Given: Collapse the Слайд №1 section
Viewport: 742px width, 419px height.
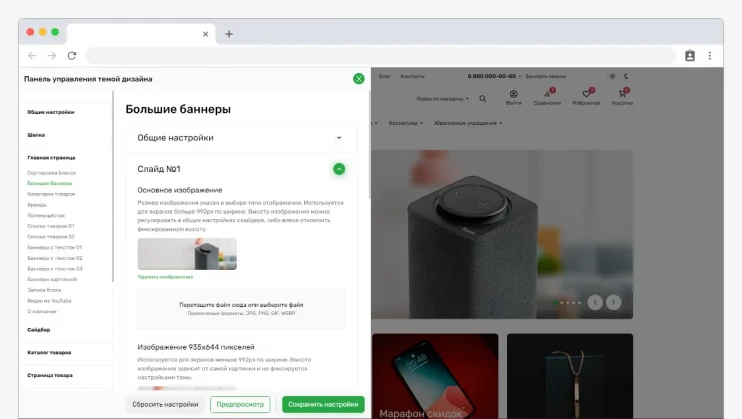Looking at the screenshot, I should coord(339,169).
